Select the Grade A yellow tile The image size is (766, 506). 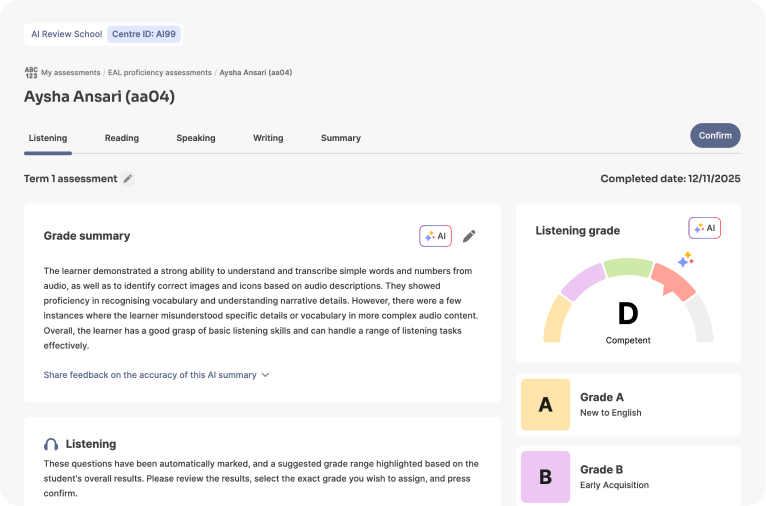click(545, 404)
